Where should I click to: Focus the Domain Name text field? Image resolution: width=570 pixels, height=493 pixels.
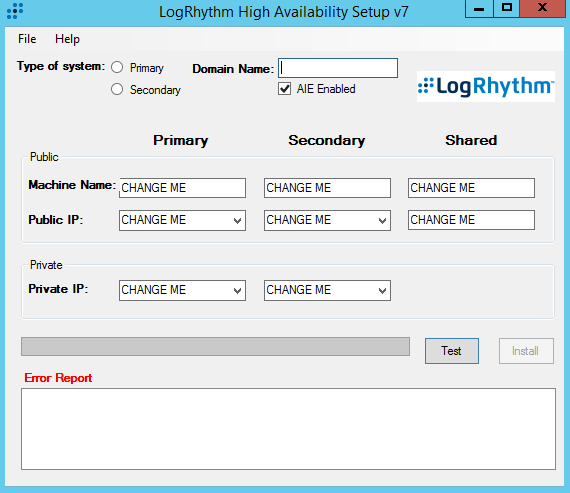(x=338, y=68)
